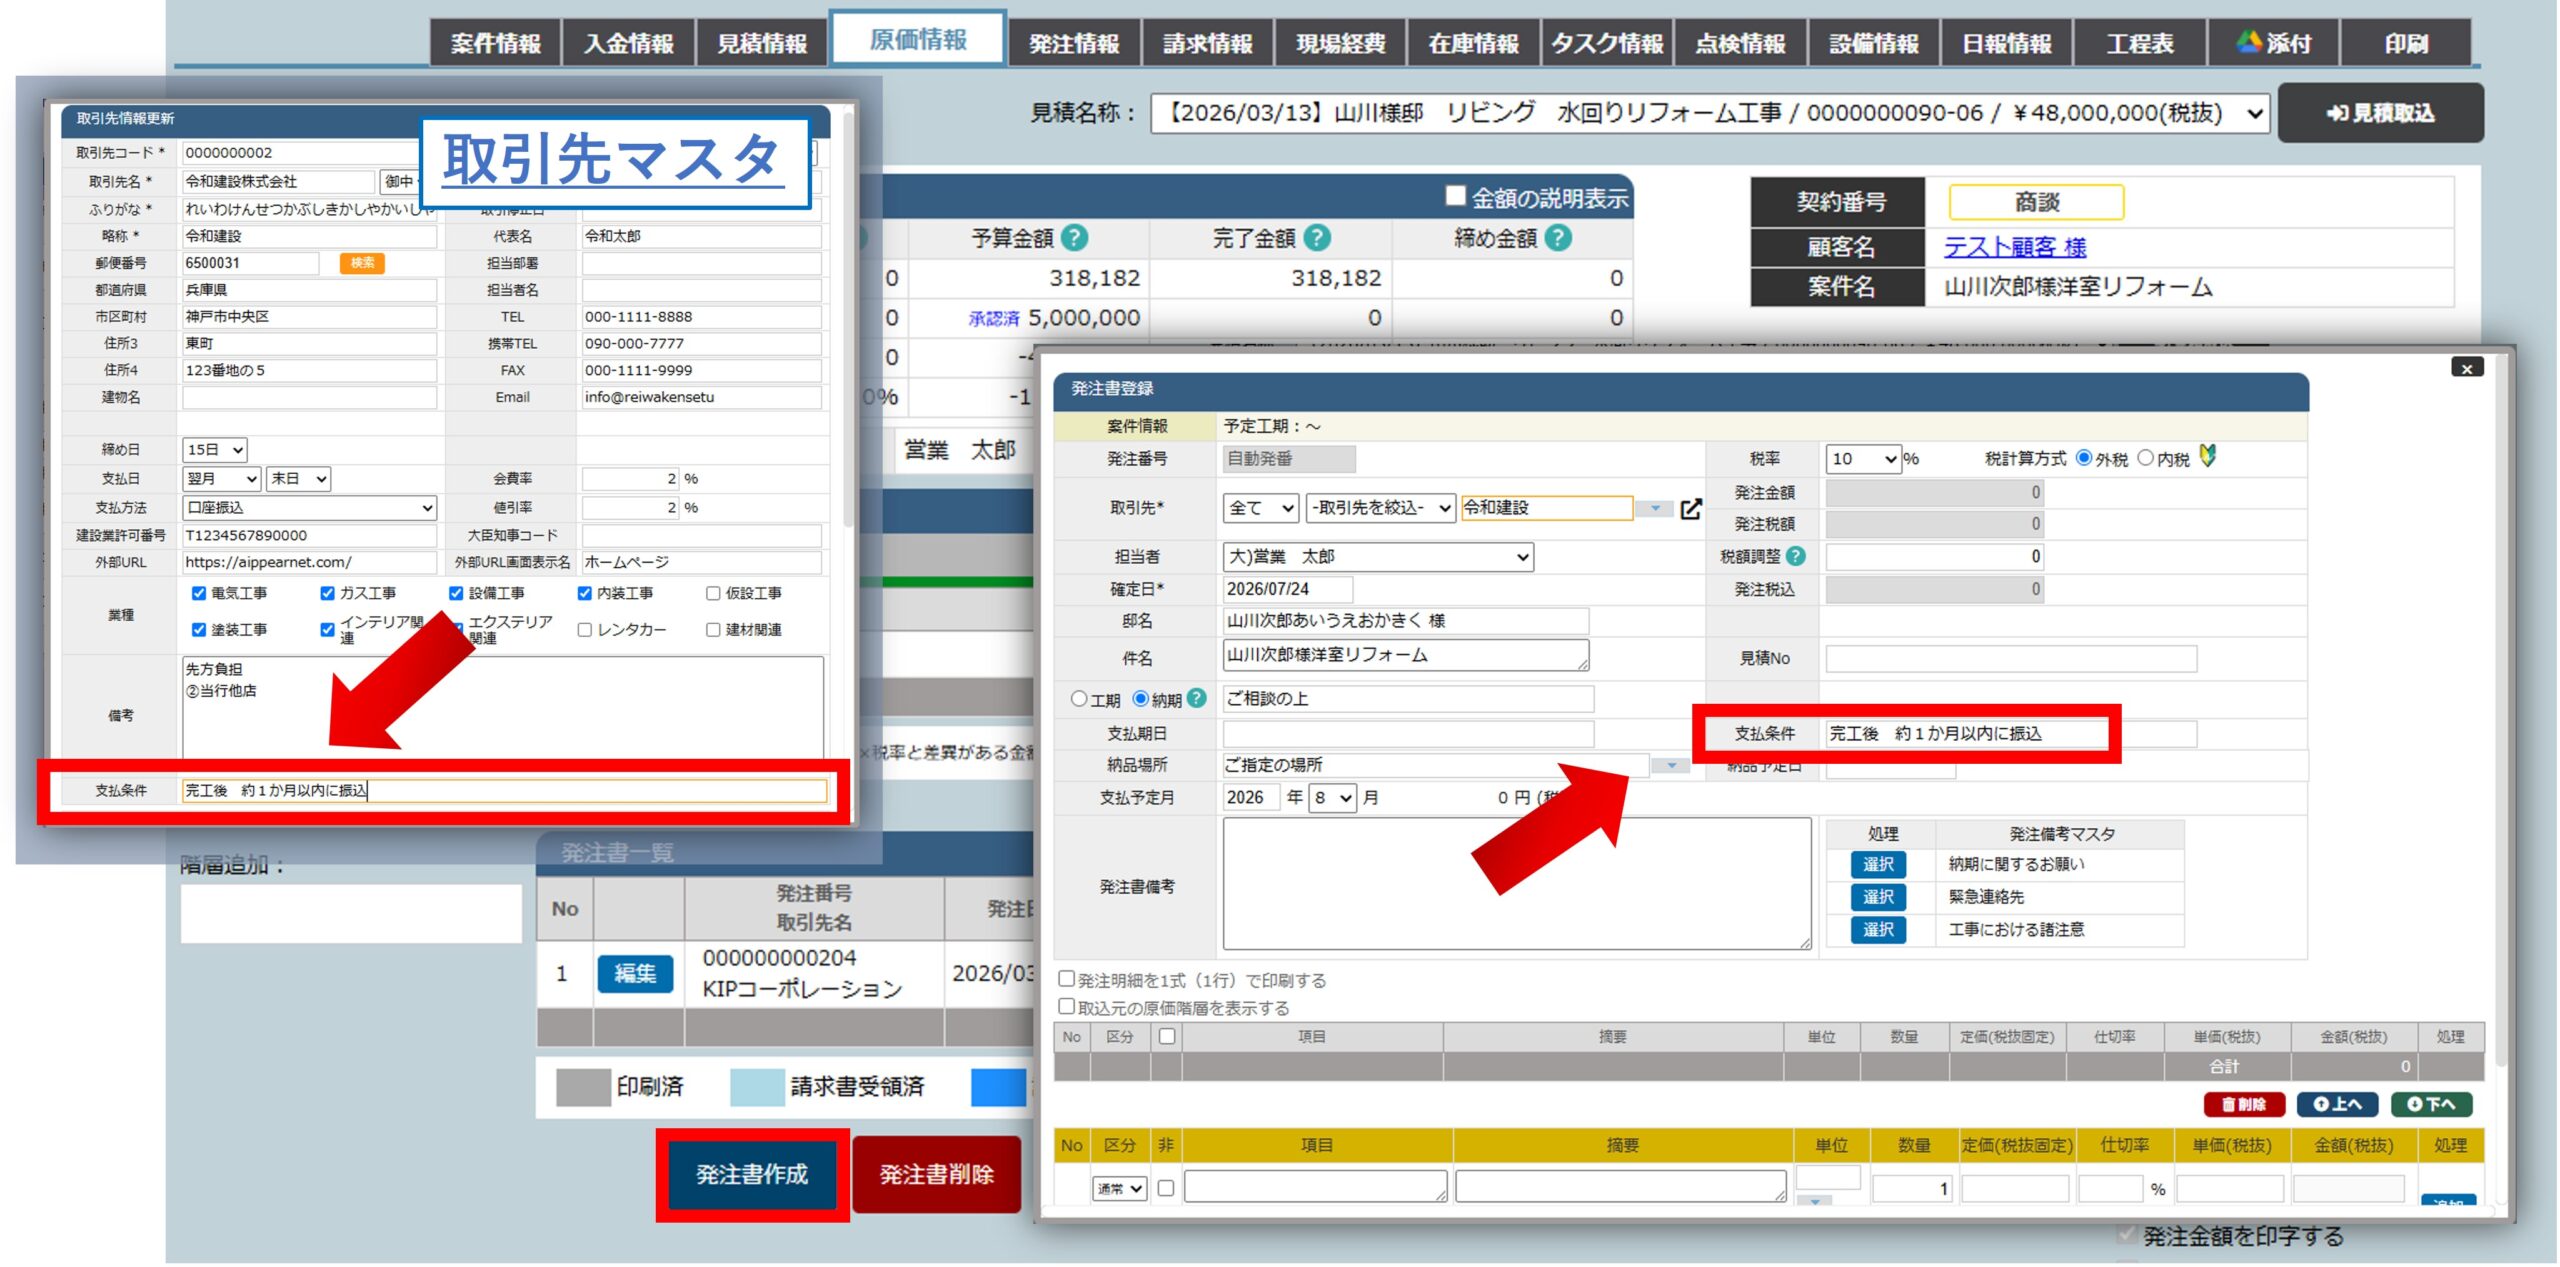Image resolution: width=2560 pixels, height=1267 pixels.
Task: Move row down with 下へ button
Action: tap(2431, 1104)
